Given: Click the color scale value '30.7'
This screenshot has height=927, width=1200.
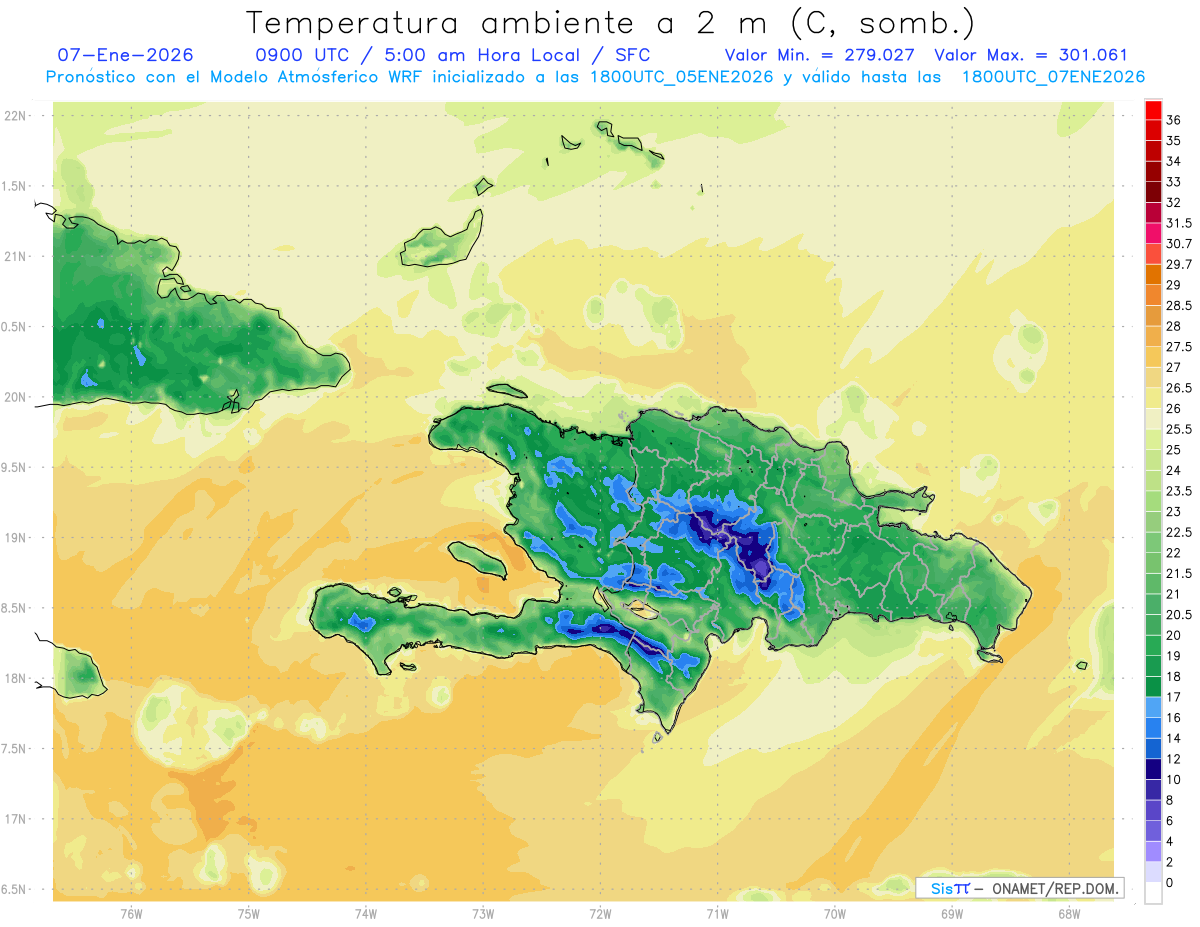Looking at the screenshot, I should pos(1179,244).
